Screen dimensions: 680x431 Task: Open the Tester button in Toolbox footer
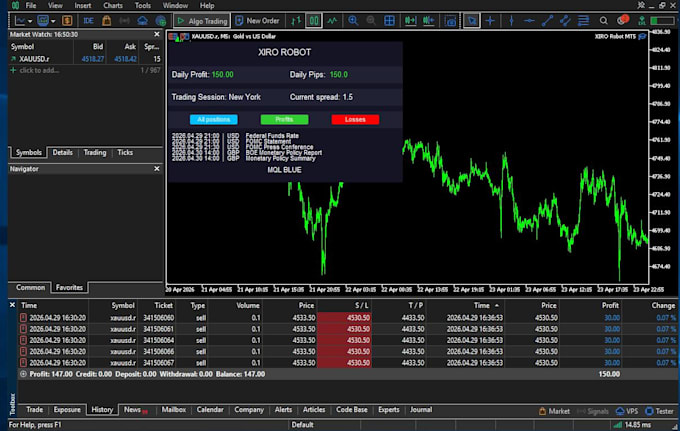(660, 411)
